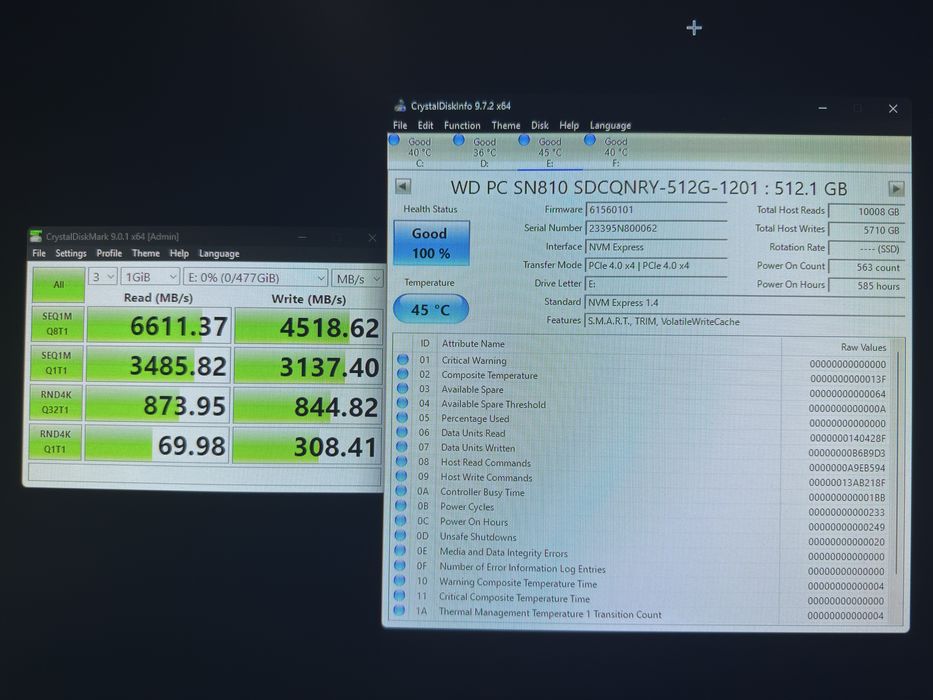933x700 pixels.
Task: Open Theme menu in CrystalDiskInfo
Action: coord(506,125)
